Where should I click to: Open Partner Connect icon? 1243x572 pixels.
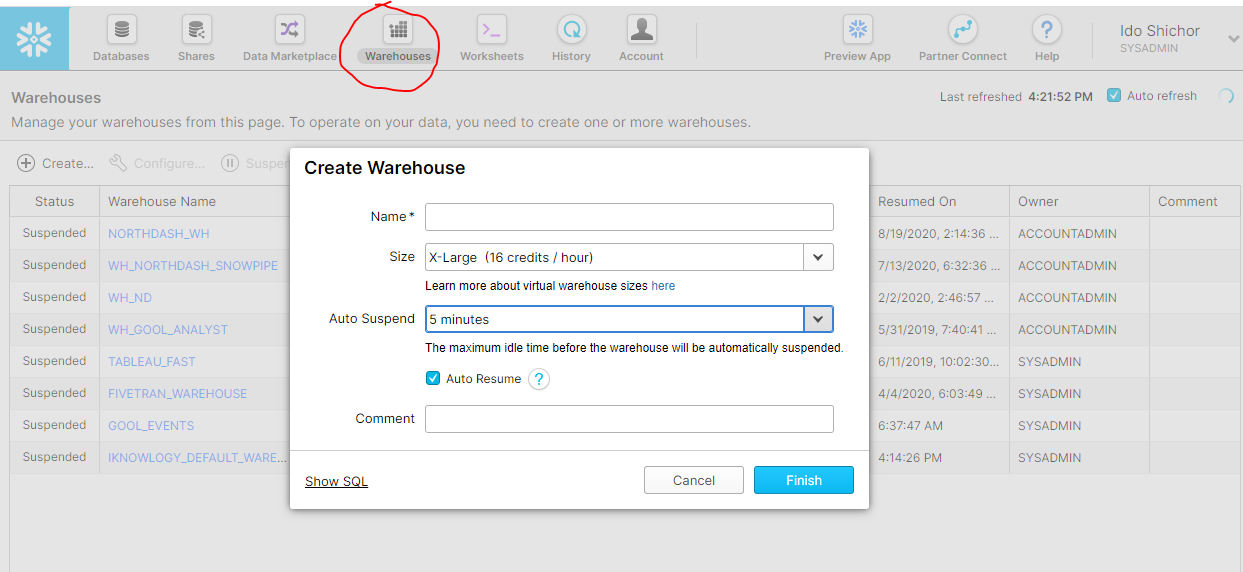coord(963,30)
